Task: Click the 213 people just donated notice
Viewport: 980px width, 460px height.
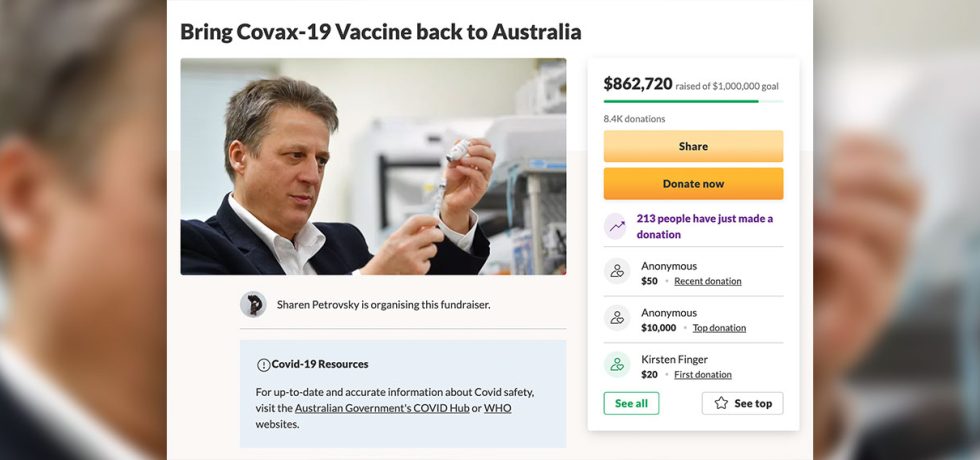Action: coord(704,226)
